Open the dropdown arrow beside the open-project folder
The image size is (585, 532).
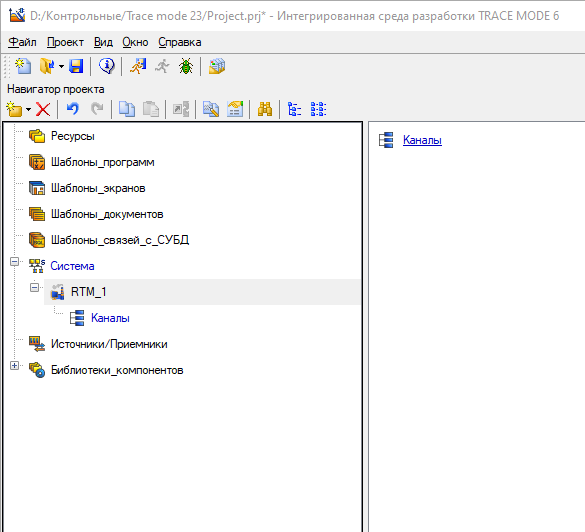(x=61, y=67)
